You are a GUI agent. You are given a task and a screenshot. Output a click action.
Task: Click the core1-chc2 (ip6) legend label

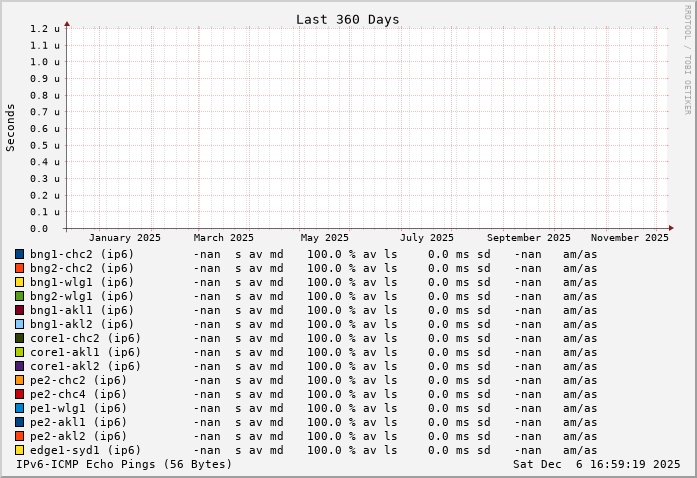85,338
